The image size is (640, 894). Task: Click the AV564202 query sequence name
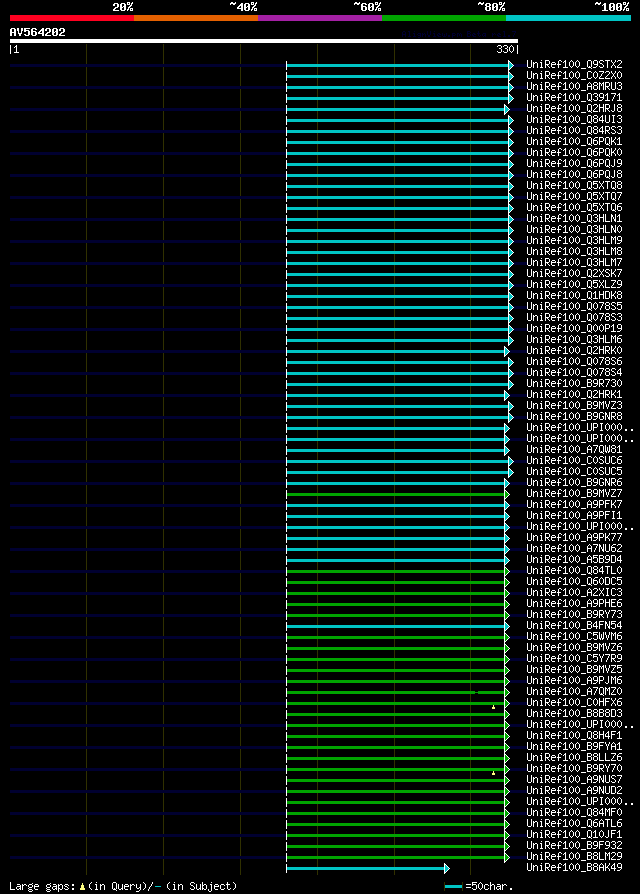click(x=38, y=32)
